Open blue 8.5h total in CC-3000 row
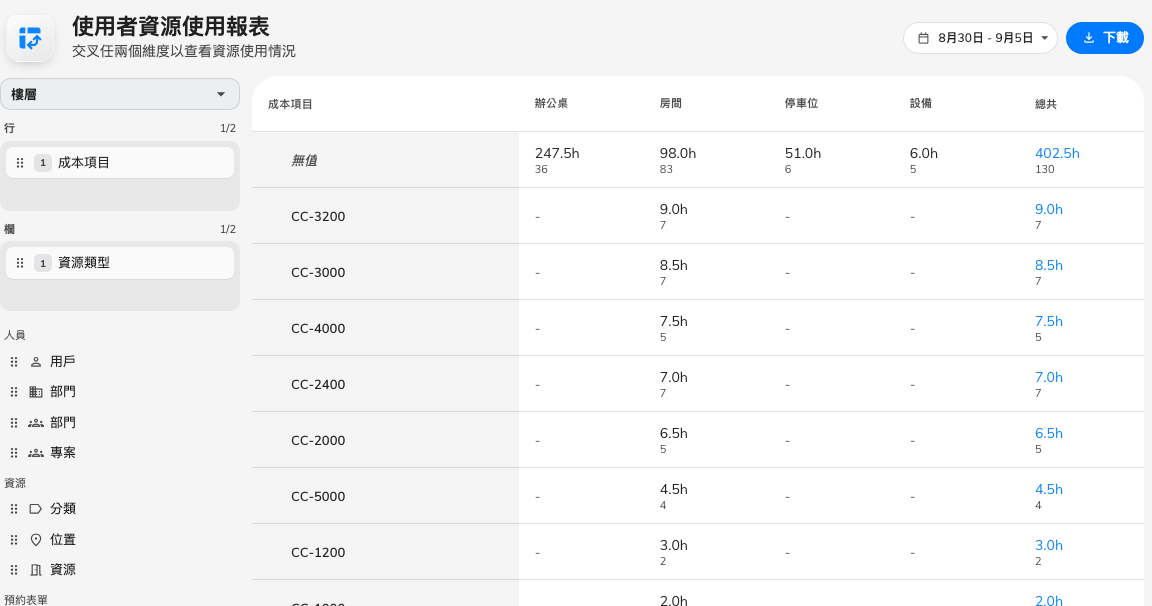The width and height of the screenshot is (1152, 606). 1048,265
